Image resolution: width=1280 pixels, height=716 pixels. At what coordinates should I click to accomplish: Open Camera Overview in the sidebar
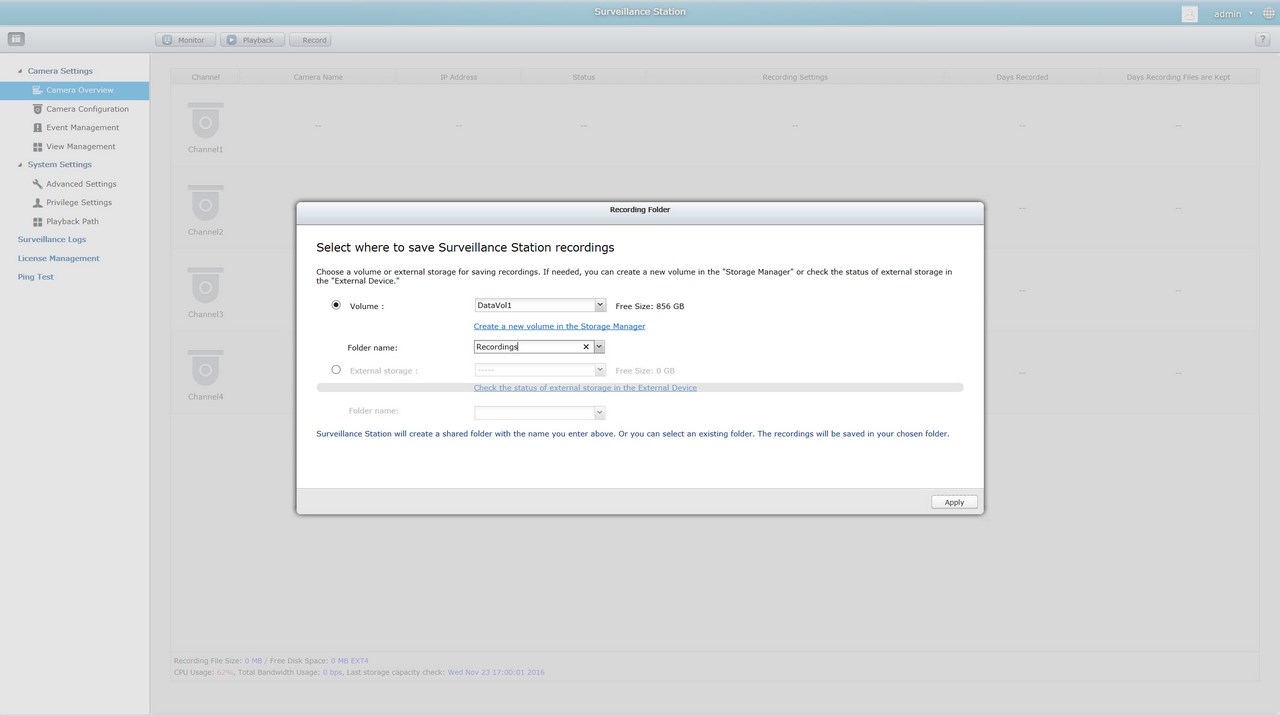coord(80,90)
